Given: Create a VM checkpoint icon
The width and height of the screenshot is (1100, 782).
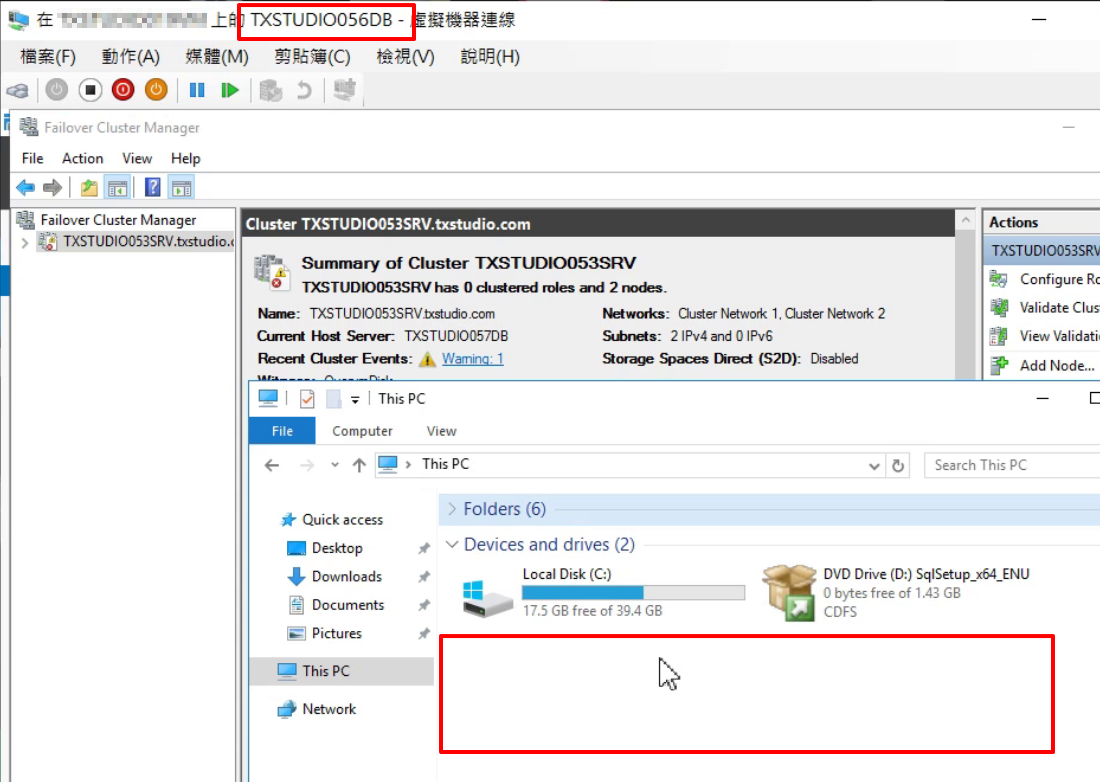Looking at the screenshot, I should [270, 90].
